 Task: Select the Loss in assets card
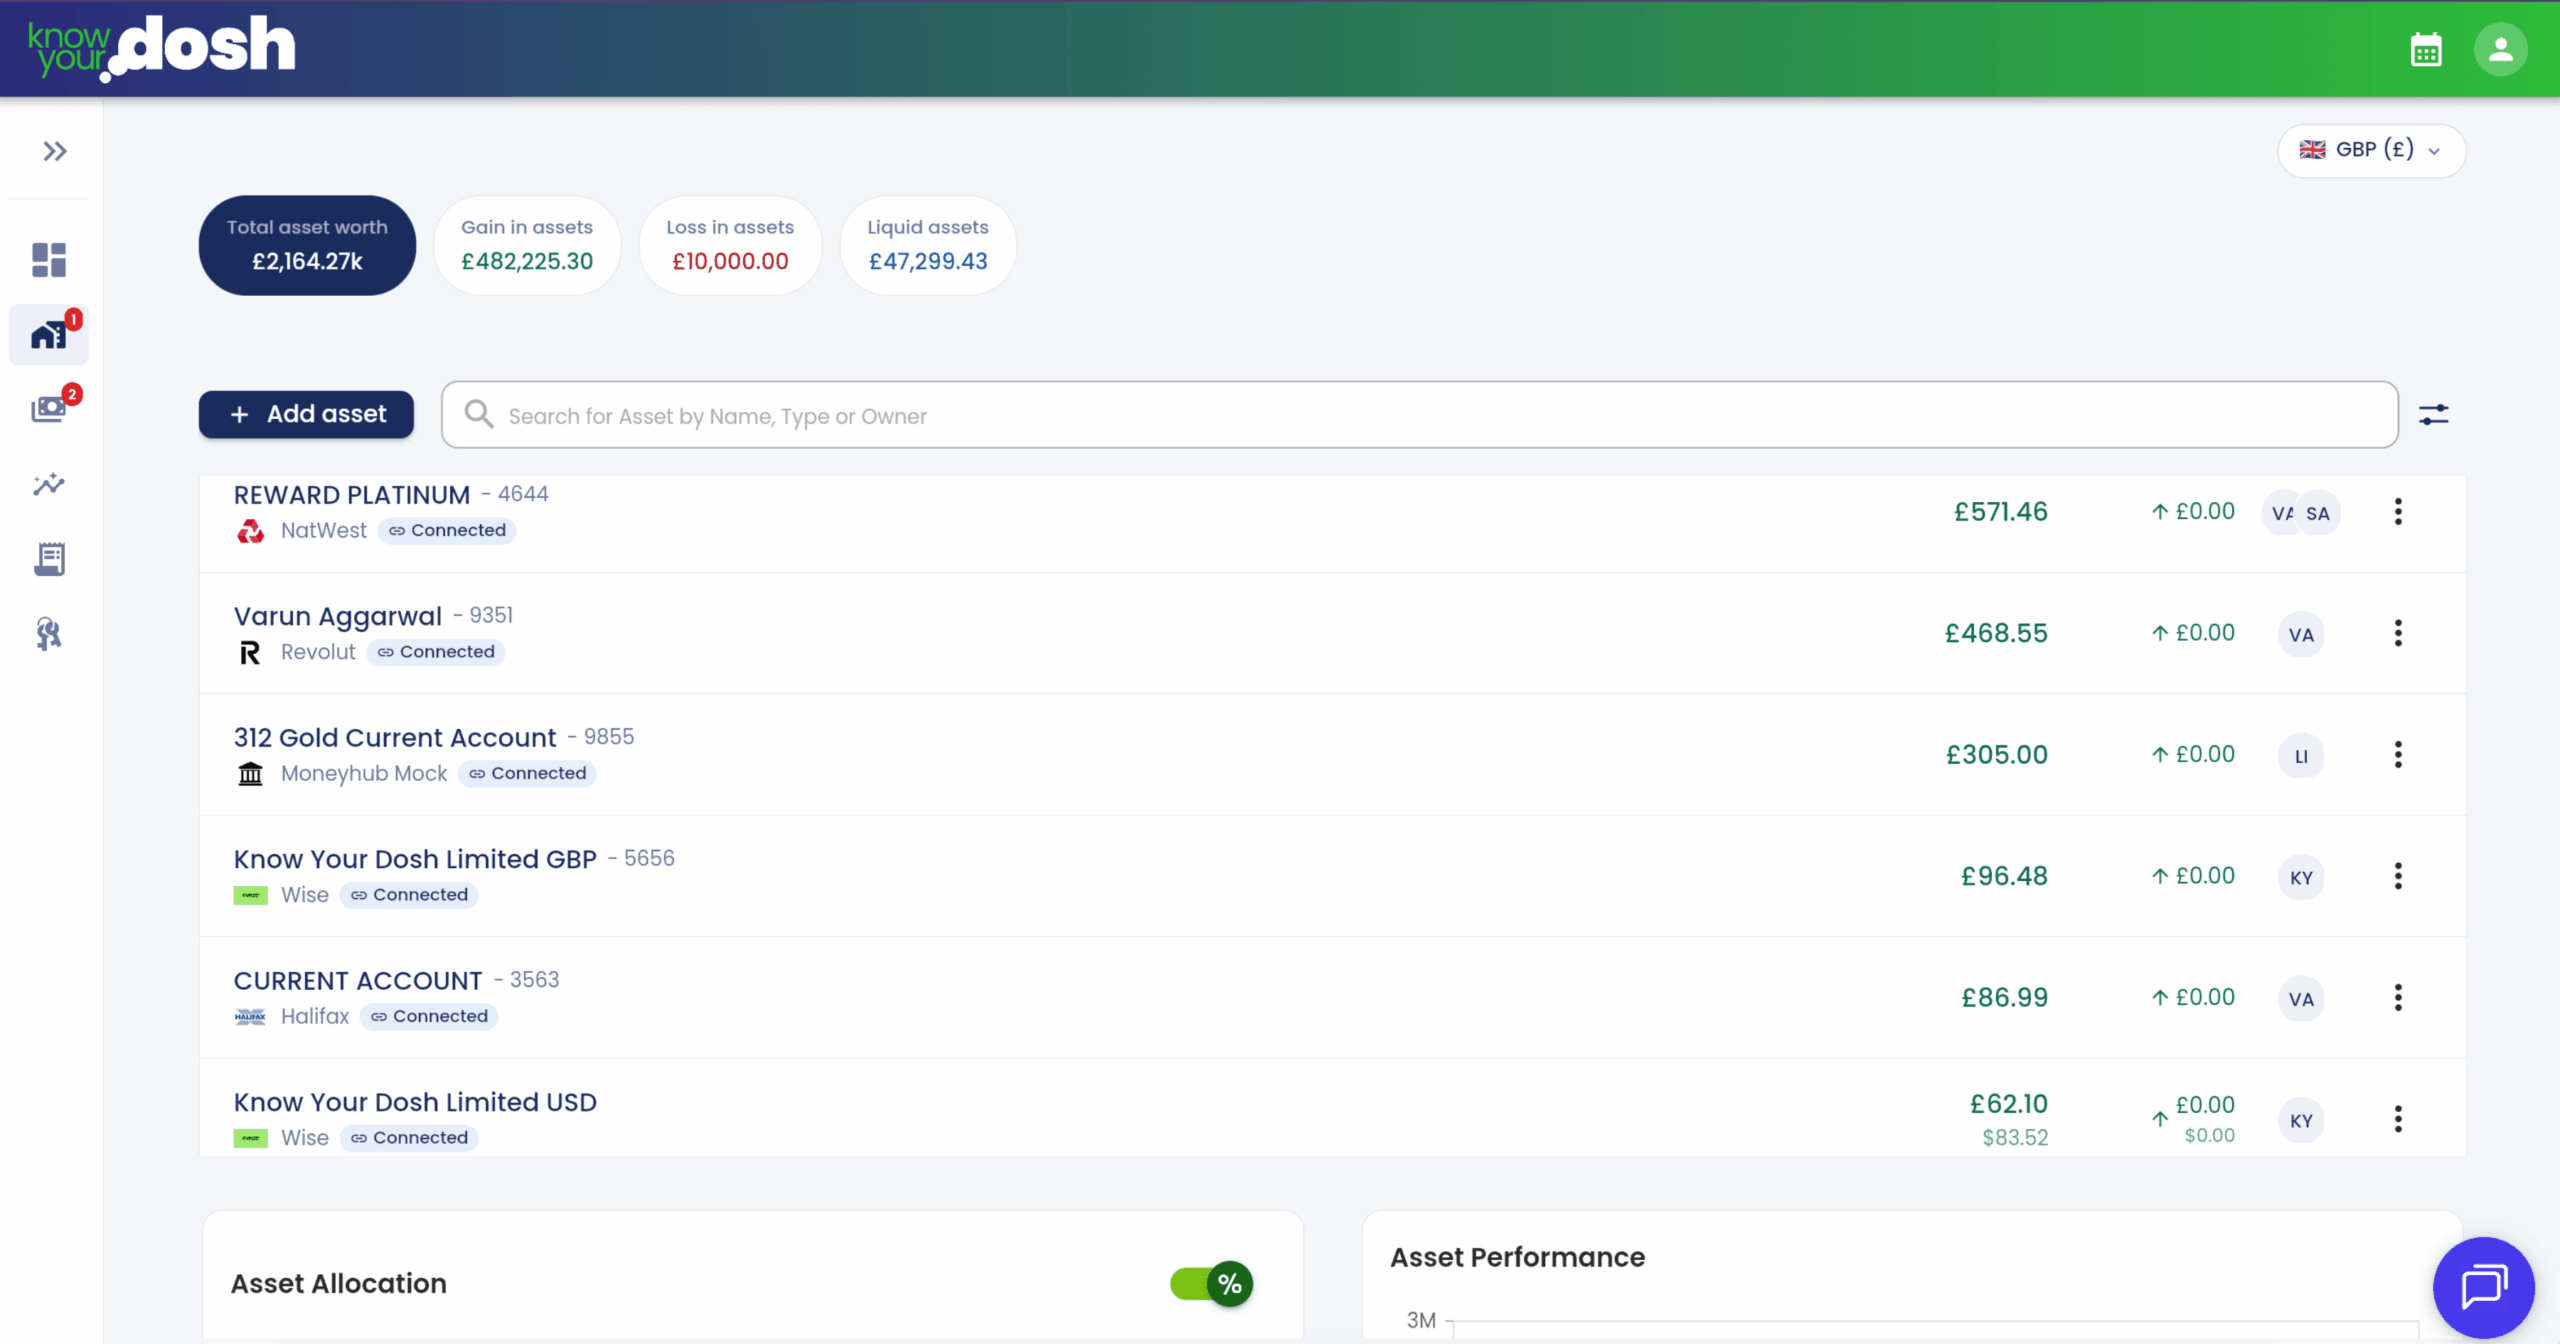click(730, 245)
